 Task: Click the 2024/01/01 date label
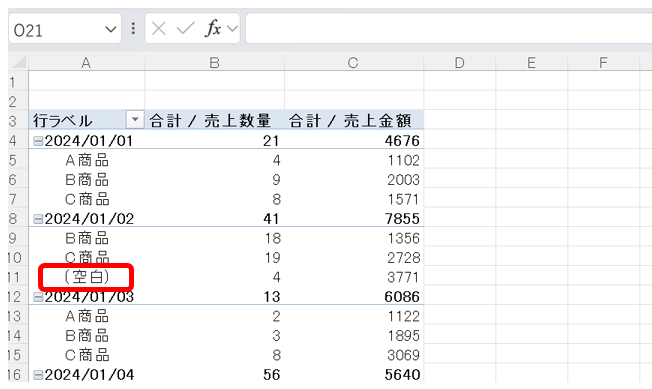point(89,141)
